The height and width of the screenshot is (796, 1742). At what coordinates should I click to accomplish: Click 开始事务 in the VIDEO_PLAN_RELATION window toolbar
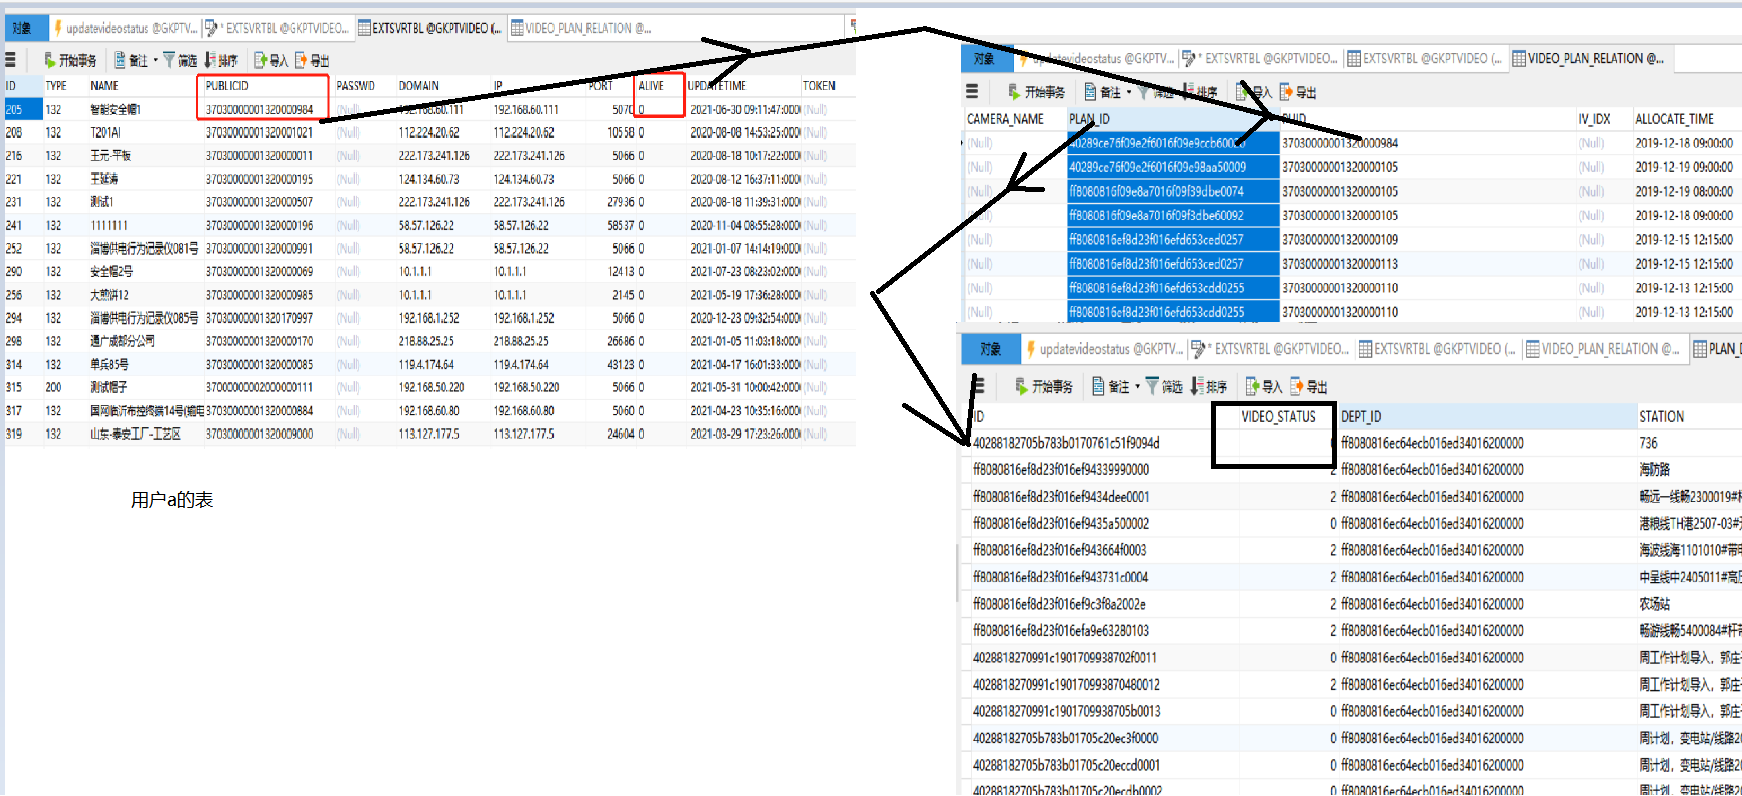tap(1036, 92)
